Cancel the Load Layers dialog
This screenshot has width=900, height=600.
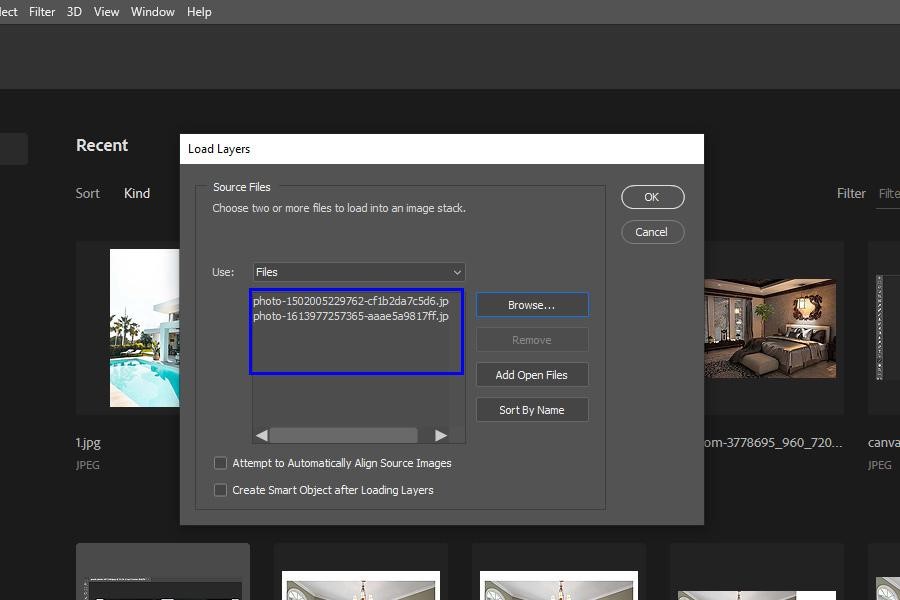(x=652, y=232)
